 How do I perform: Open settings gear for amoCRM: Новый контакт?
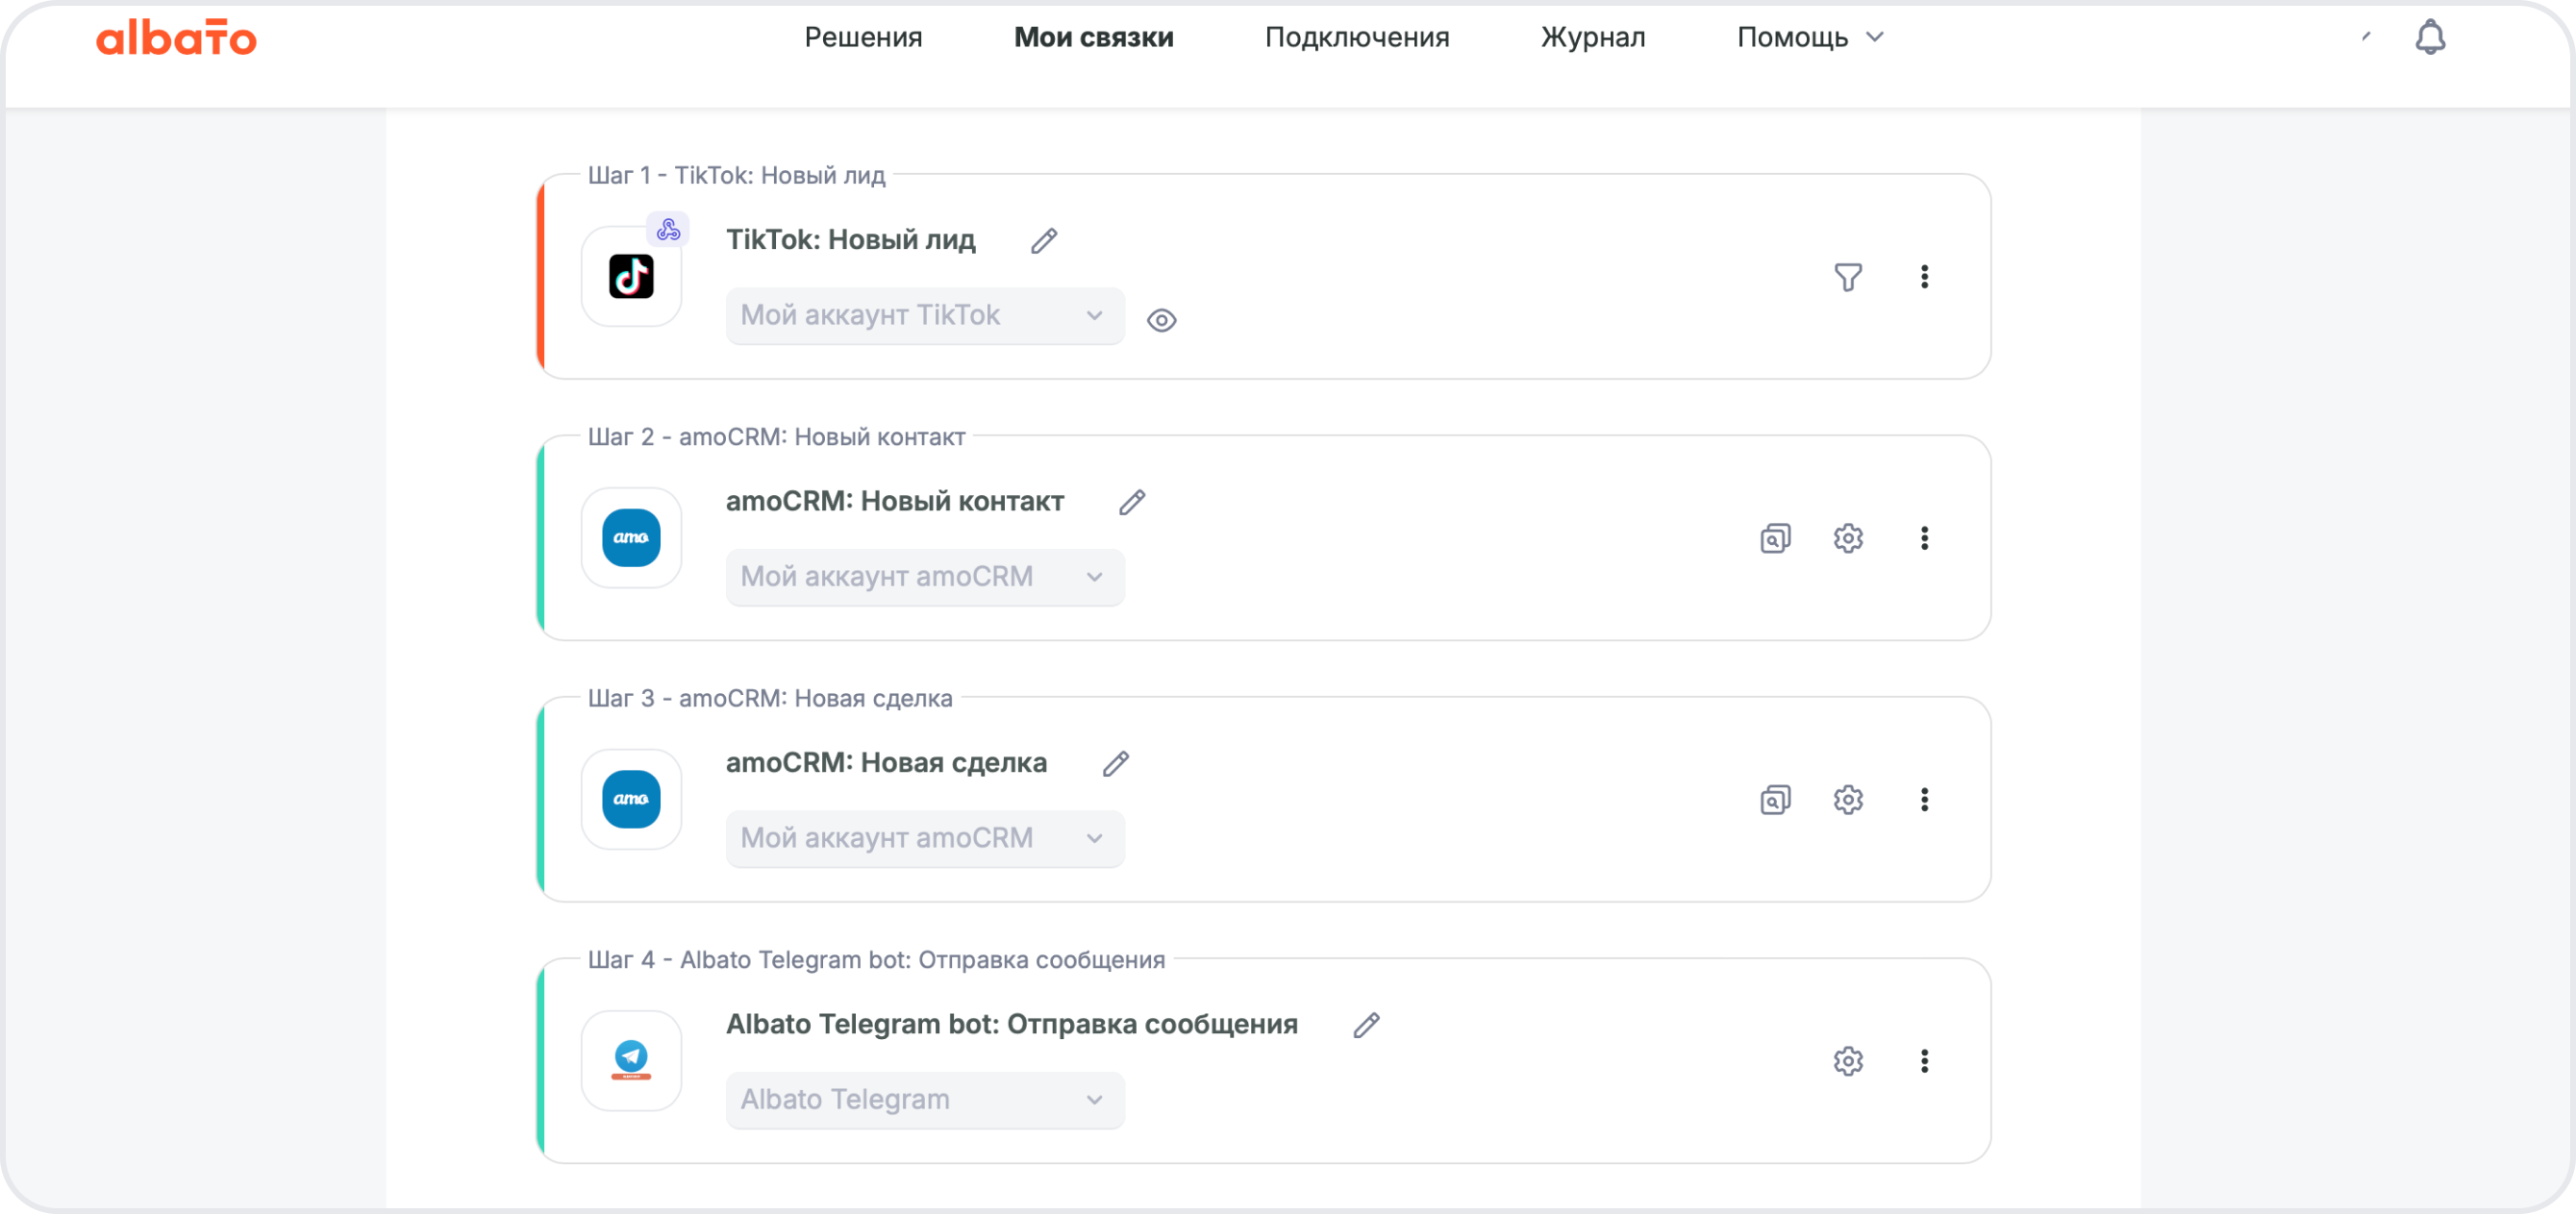tap(1848, 538)
